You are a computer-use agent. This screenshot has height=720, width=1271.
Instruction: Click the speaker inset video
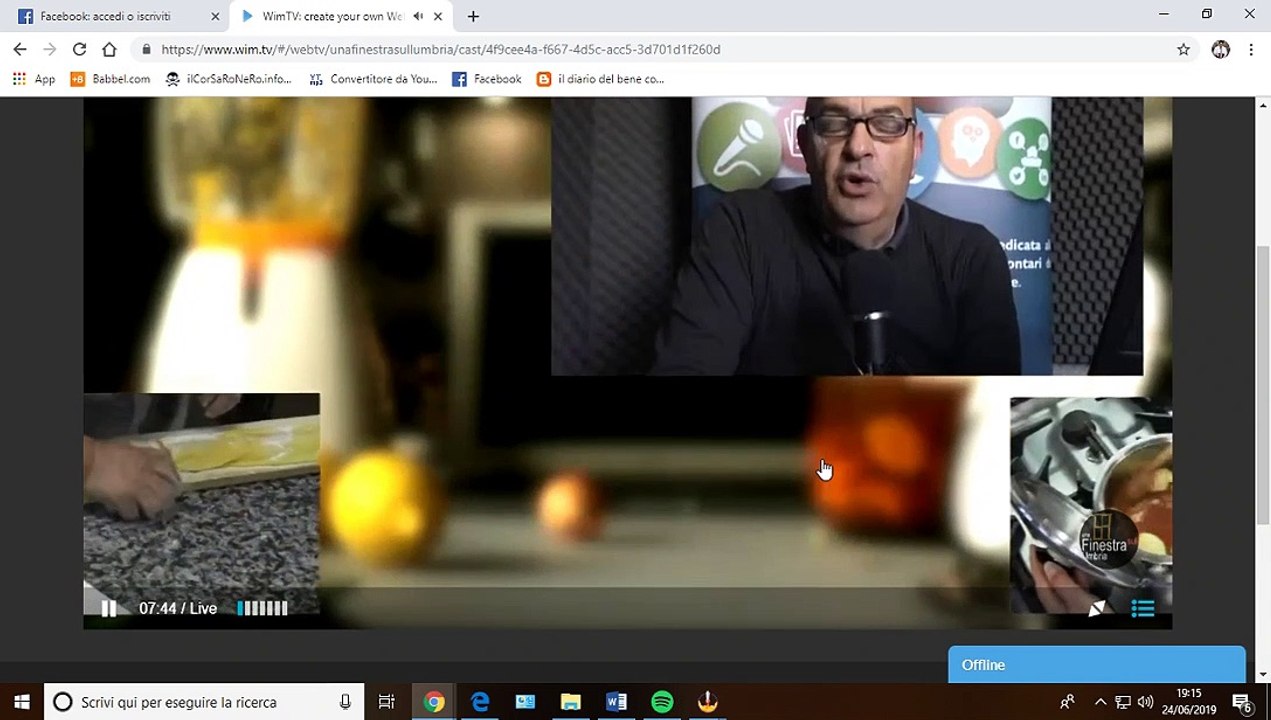point(846,236)
